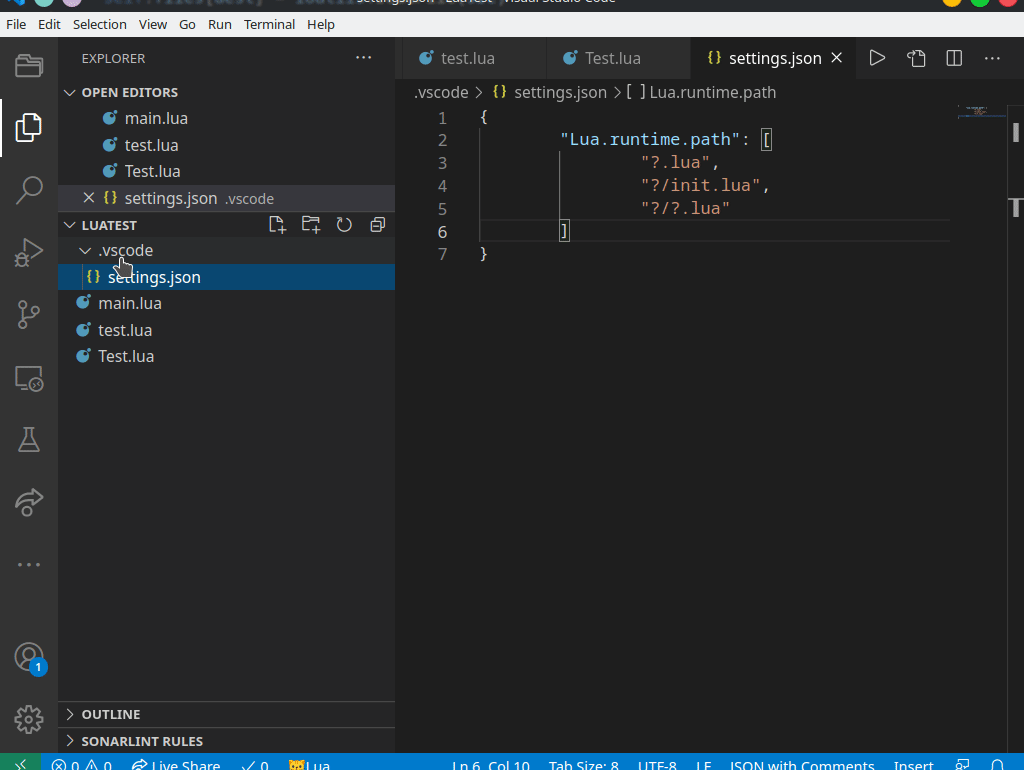
Task: Open the View menu
Action: tap(153, 25)
